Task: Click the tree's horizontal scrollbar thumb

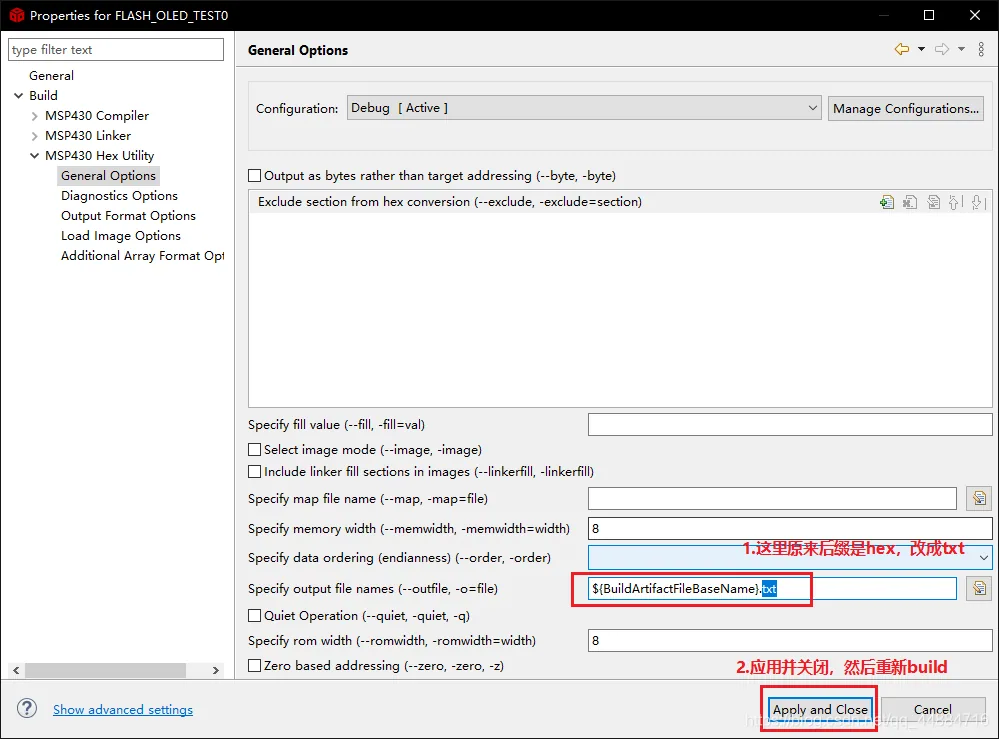Action: (x=105, y=670)
